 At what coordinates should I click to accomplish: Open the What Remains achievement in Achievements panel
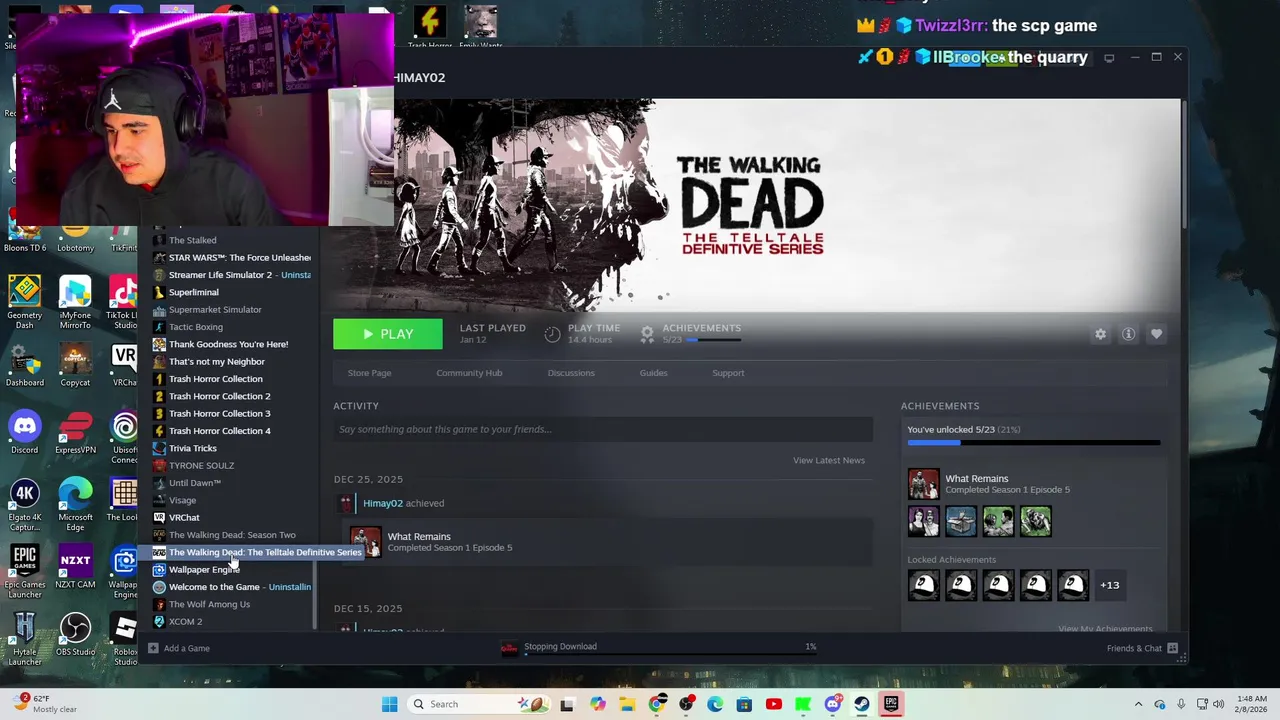coord(923,484)
